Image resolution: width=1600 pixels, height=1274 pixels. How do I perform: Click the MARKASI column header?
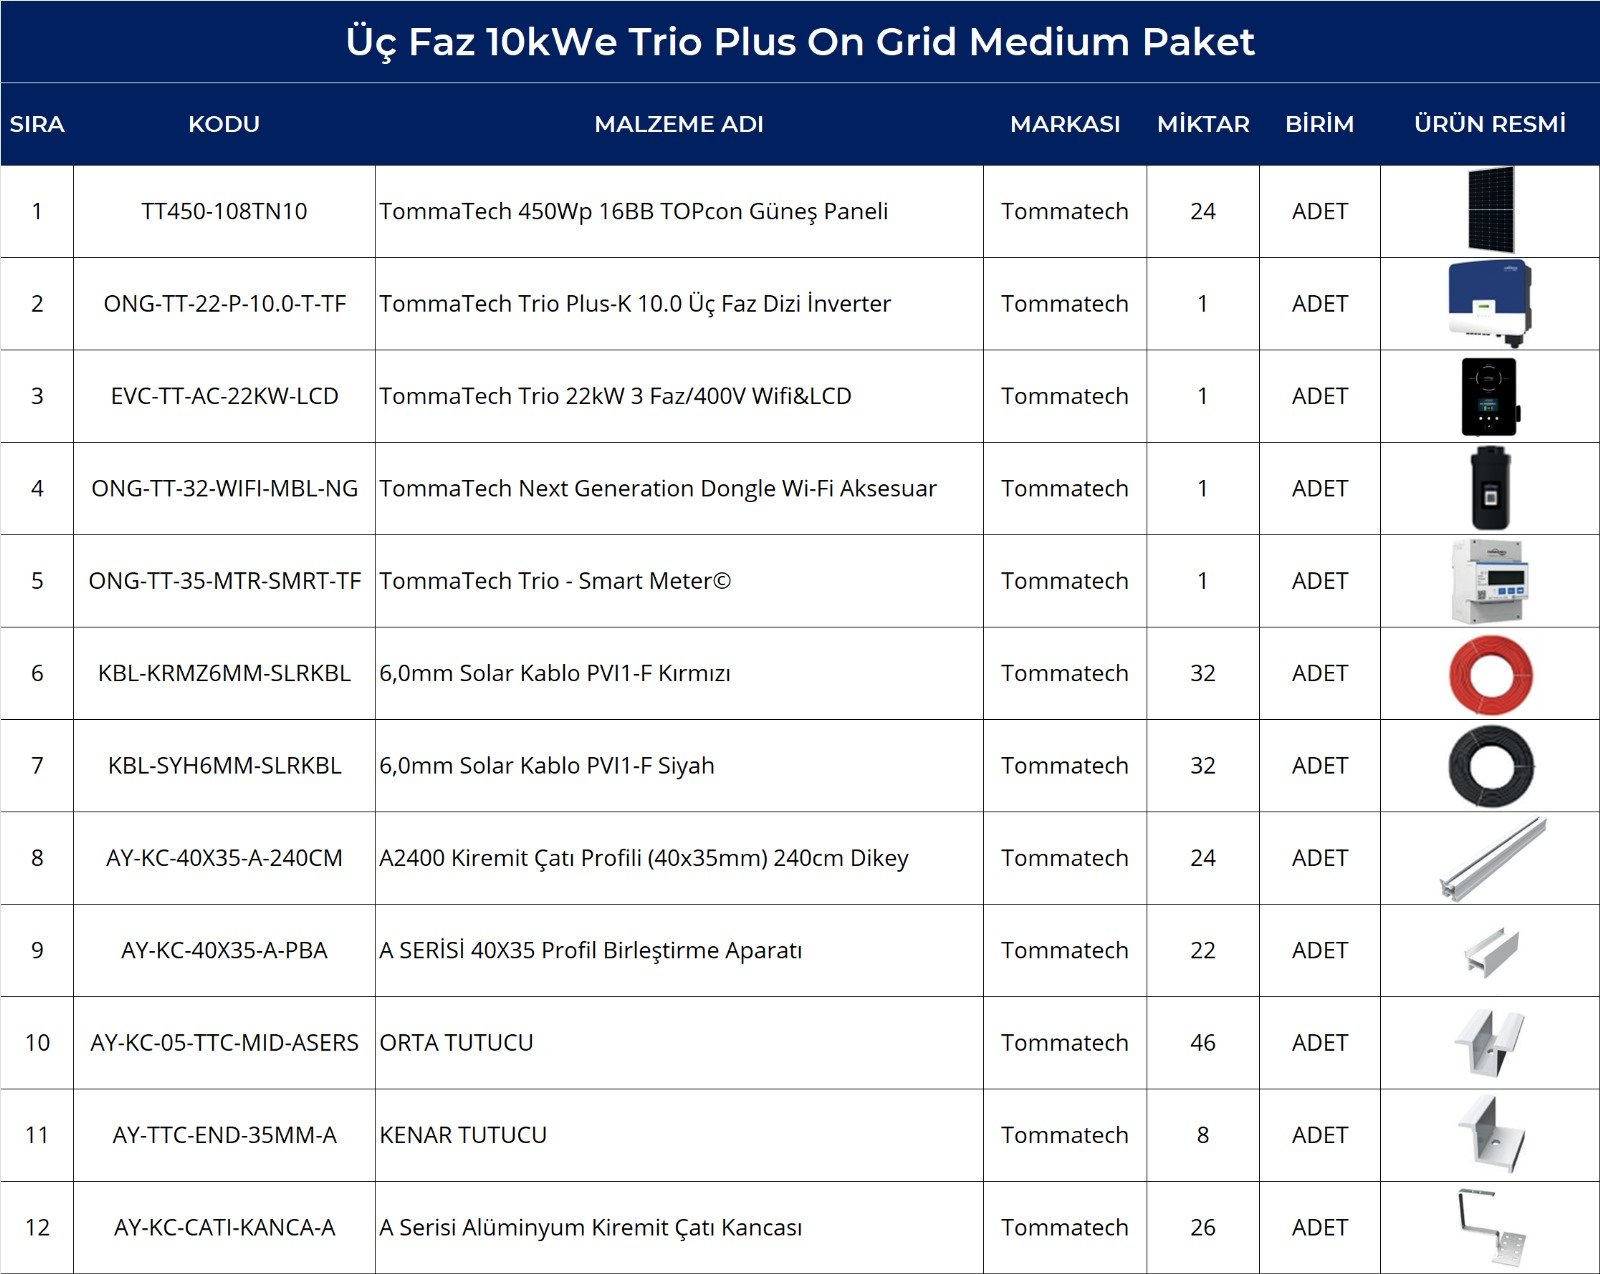1065,124
